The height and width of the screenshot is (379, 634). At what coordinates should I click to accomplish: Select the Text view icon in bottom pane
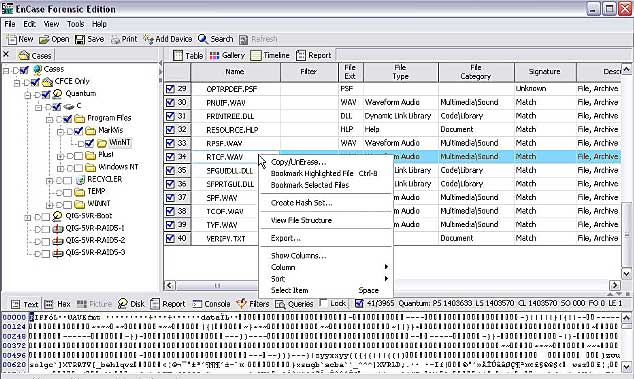coord(15,304)
